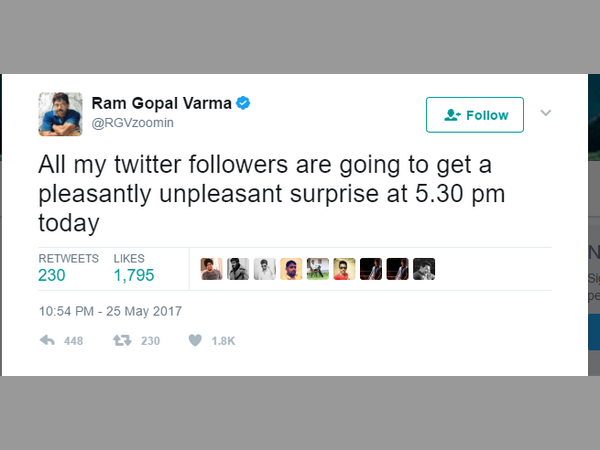Expand the tweet options chevron menu
Screen dimensions: 600x450
tap(546, 113)
